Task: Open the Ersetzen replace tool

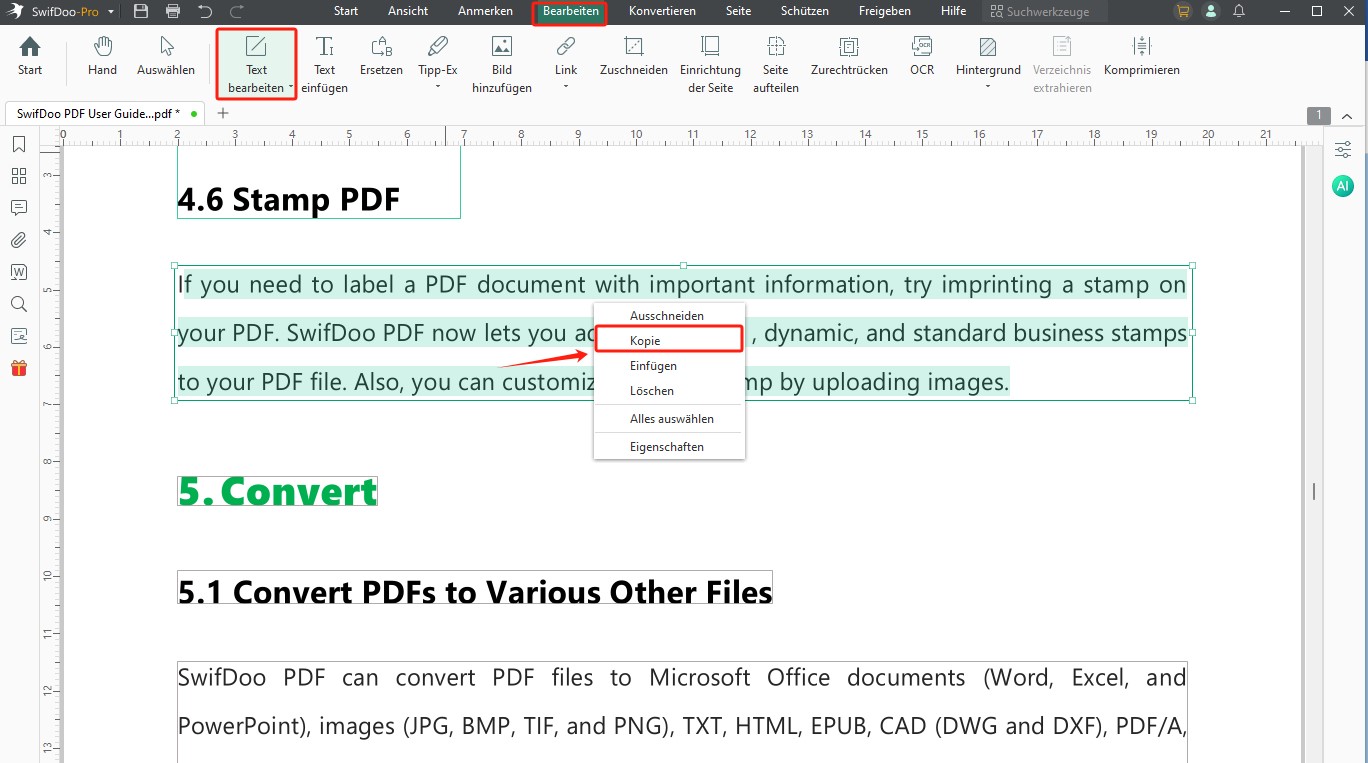Action: pyautogui.click(x=381, y=56)
